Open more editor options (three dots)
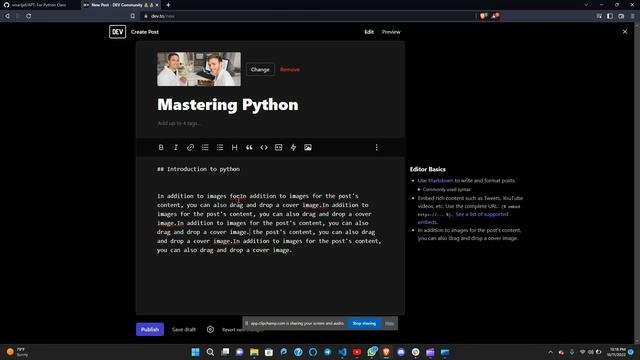The image size is (640, 360). tap(376, 147)
